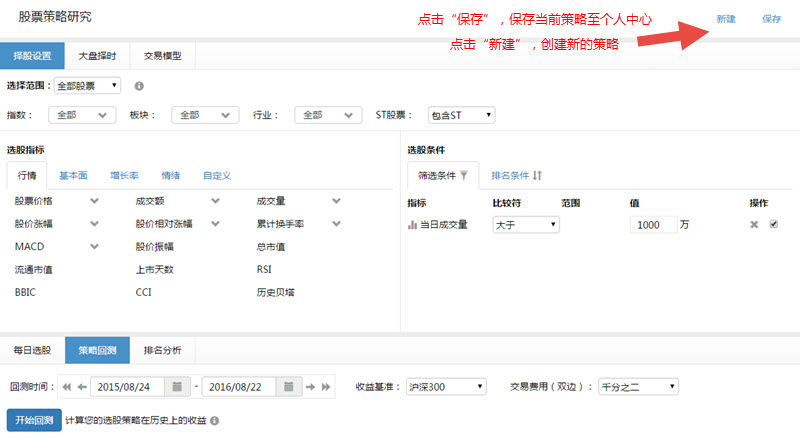Click the double-left rewind arrow for 回测时间
Viewport: 800px width, 445px height.
tap(67, 386)
